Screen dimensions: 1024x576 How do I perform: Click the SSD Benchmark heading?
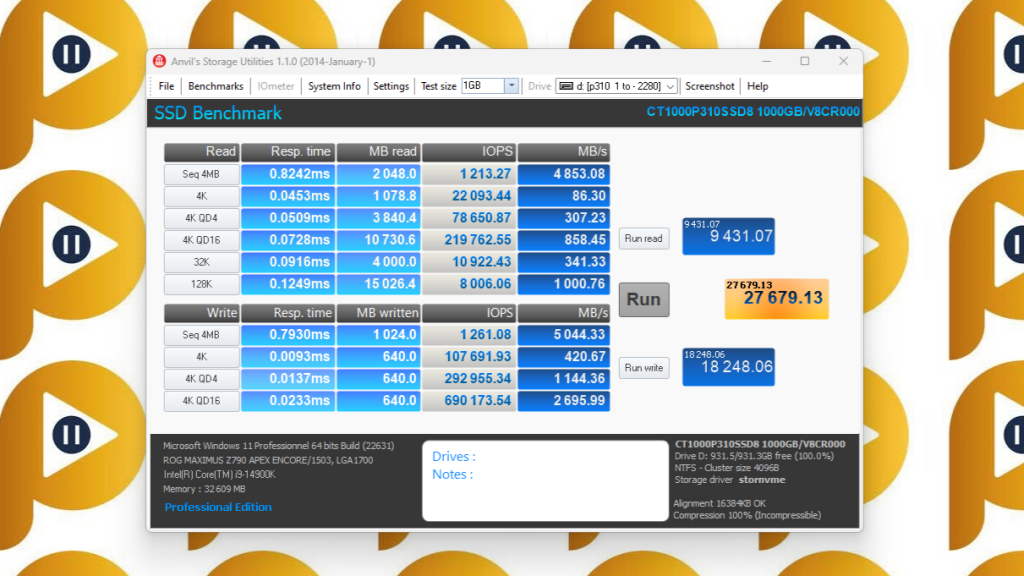(218, 113)
